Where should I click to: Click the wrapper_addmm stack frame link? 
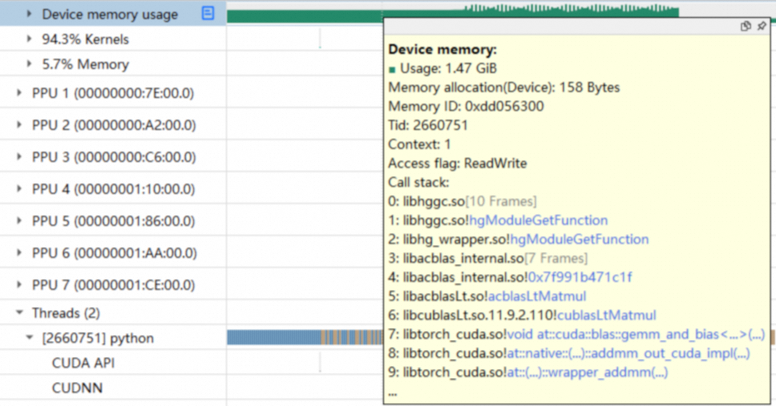tap(618, 372)
